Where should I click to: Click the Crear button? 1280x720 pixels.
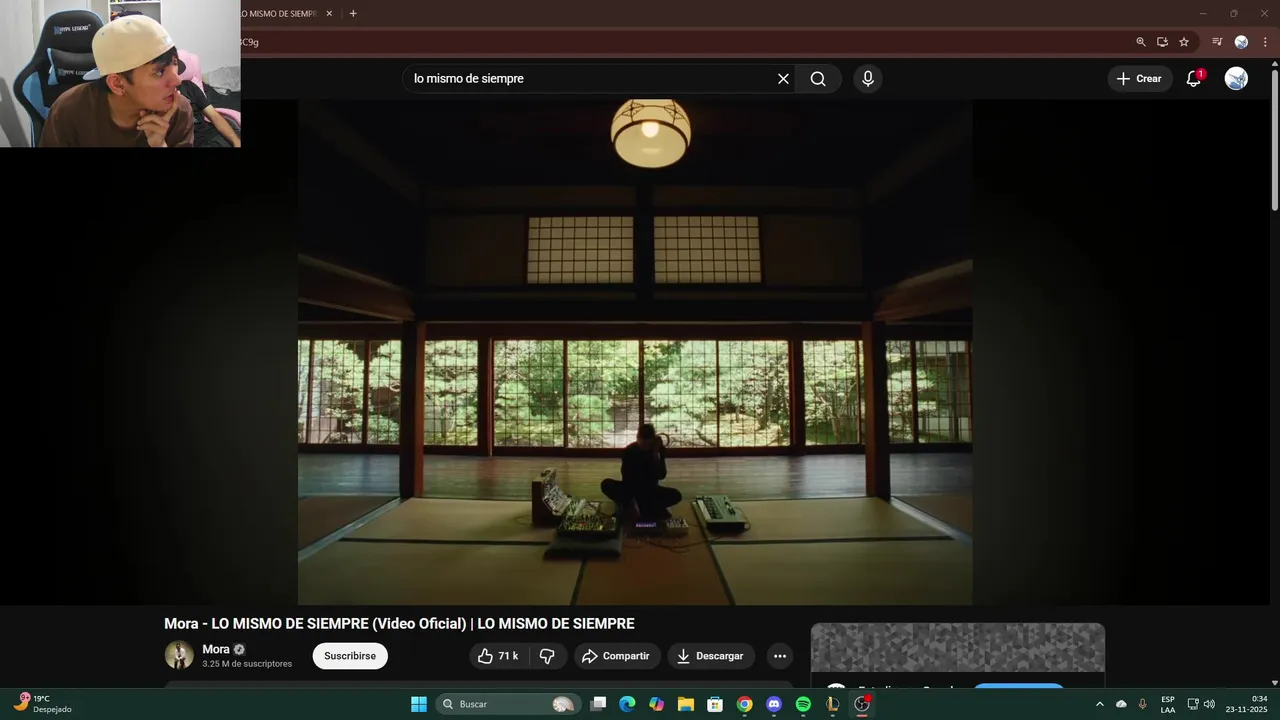tap(1139, 79)
